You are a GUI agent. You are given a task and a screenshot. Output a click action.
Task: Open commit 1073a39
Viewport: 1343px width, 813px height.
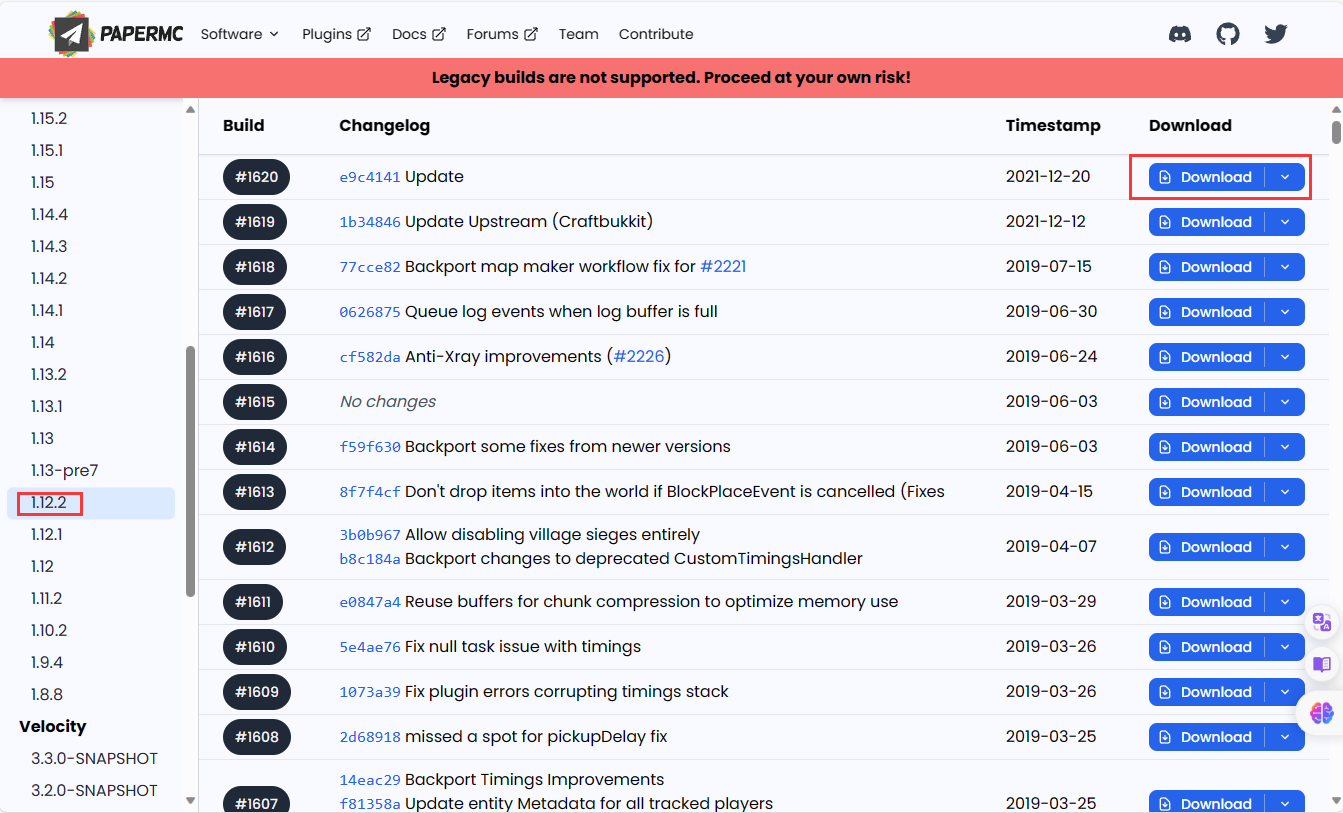[x=370, y=692]
